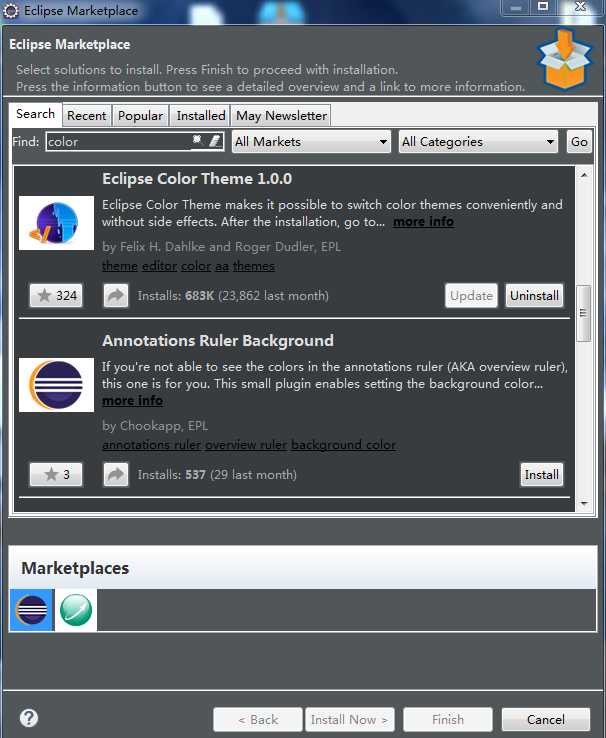Click the Back button
The width and height of the screenshot is (606, 738).
click(x=258, y=720)
